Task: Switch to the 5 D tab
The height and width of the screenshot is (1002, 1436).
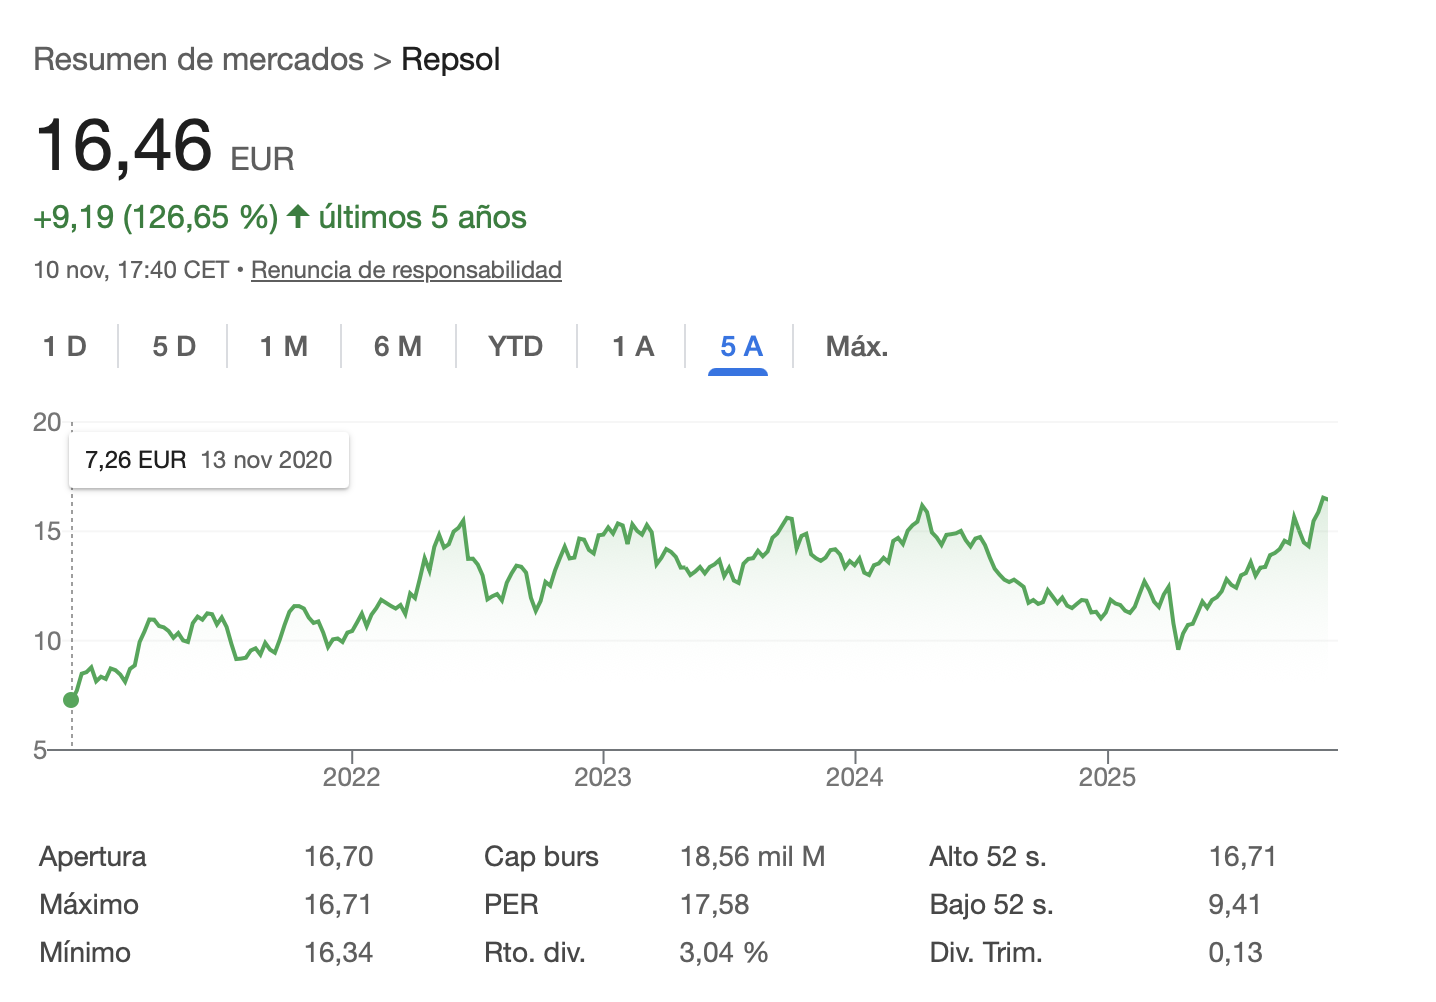Action: click(x=174, y=347)
